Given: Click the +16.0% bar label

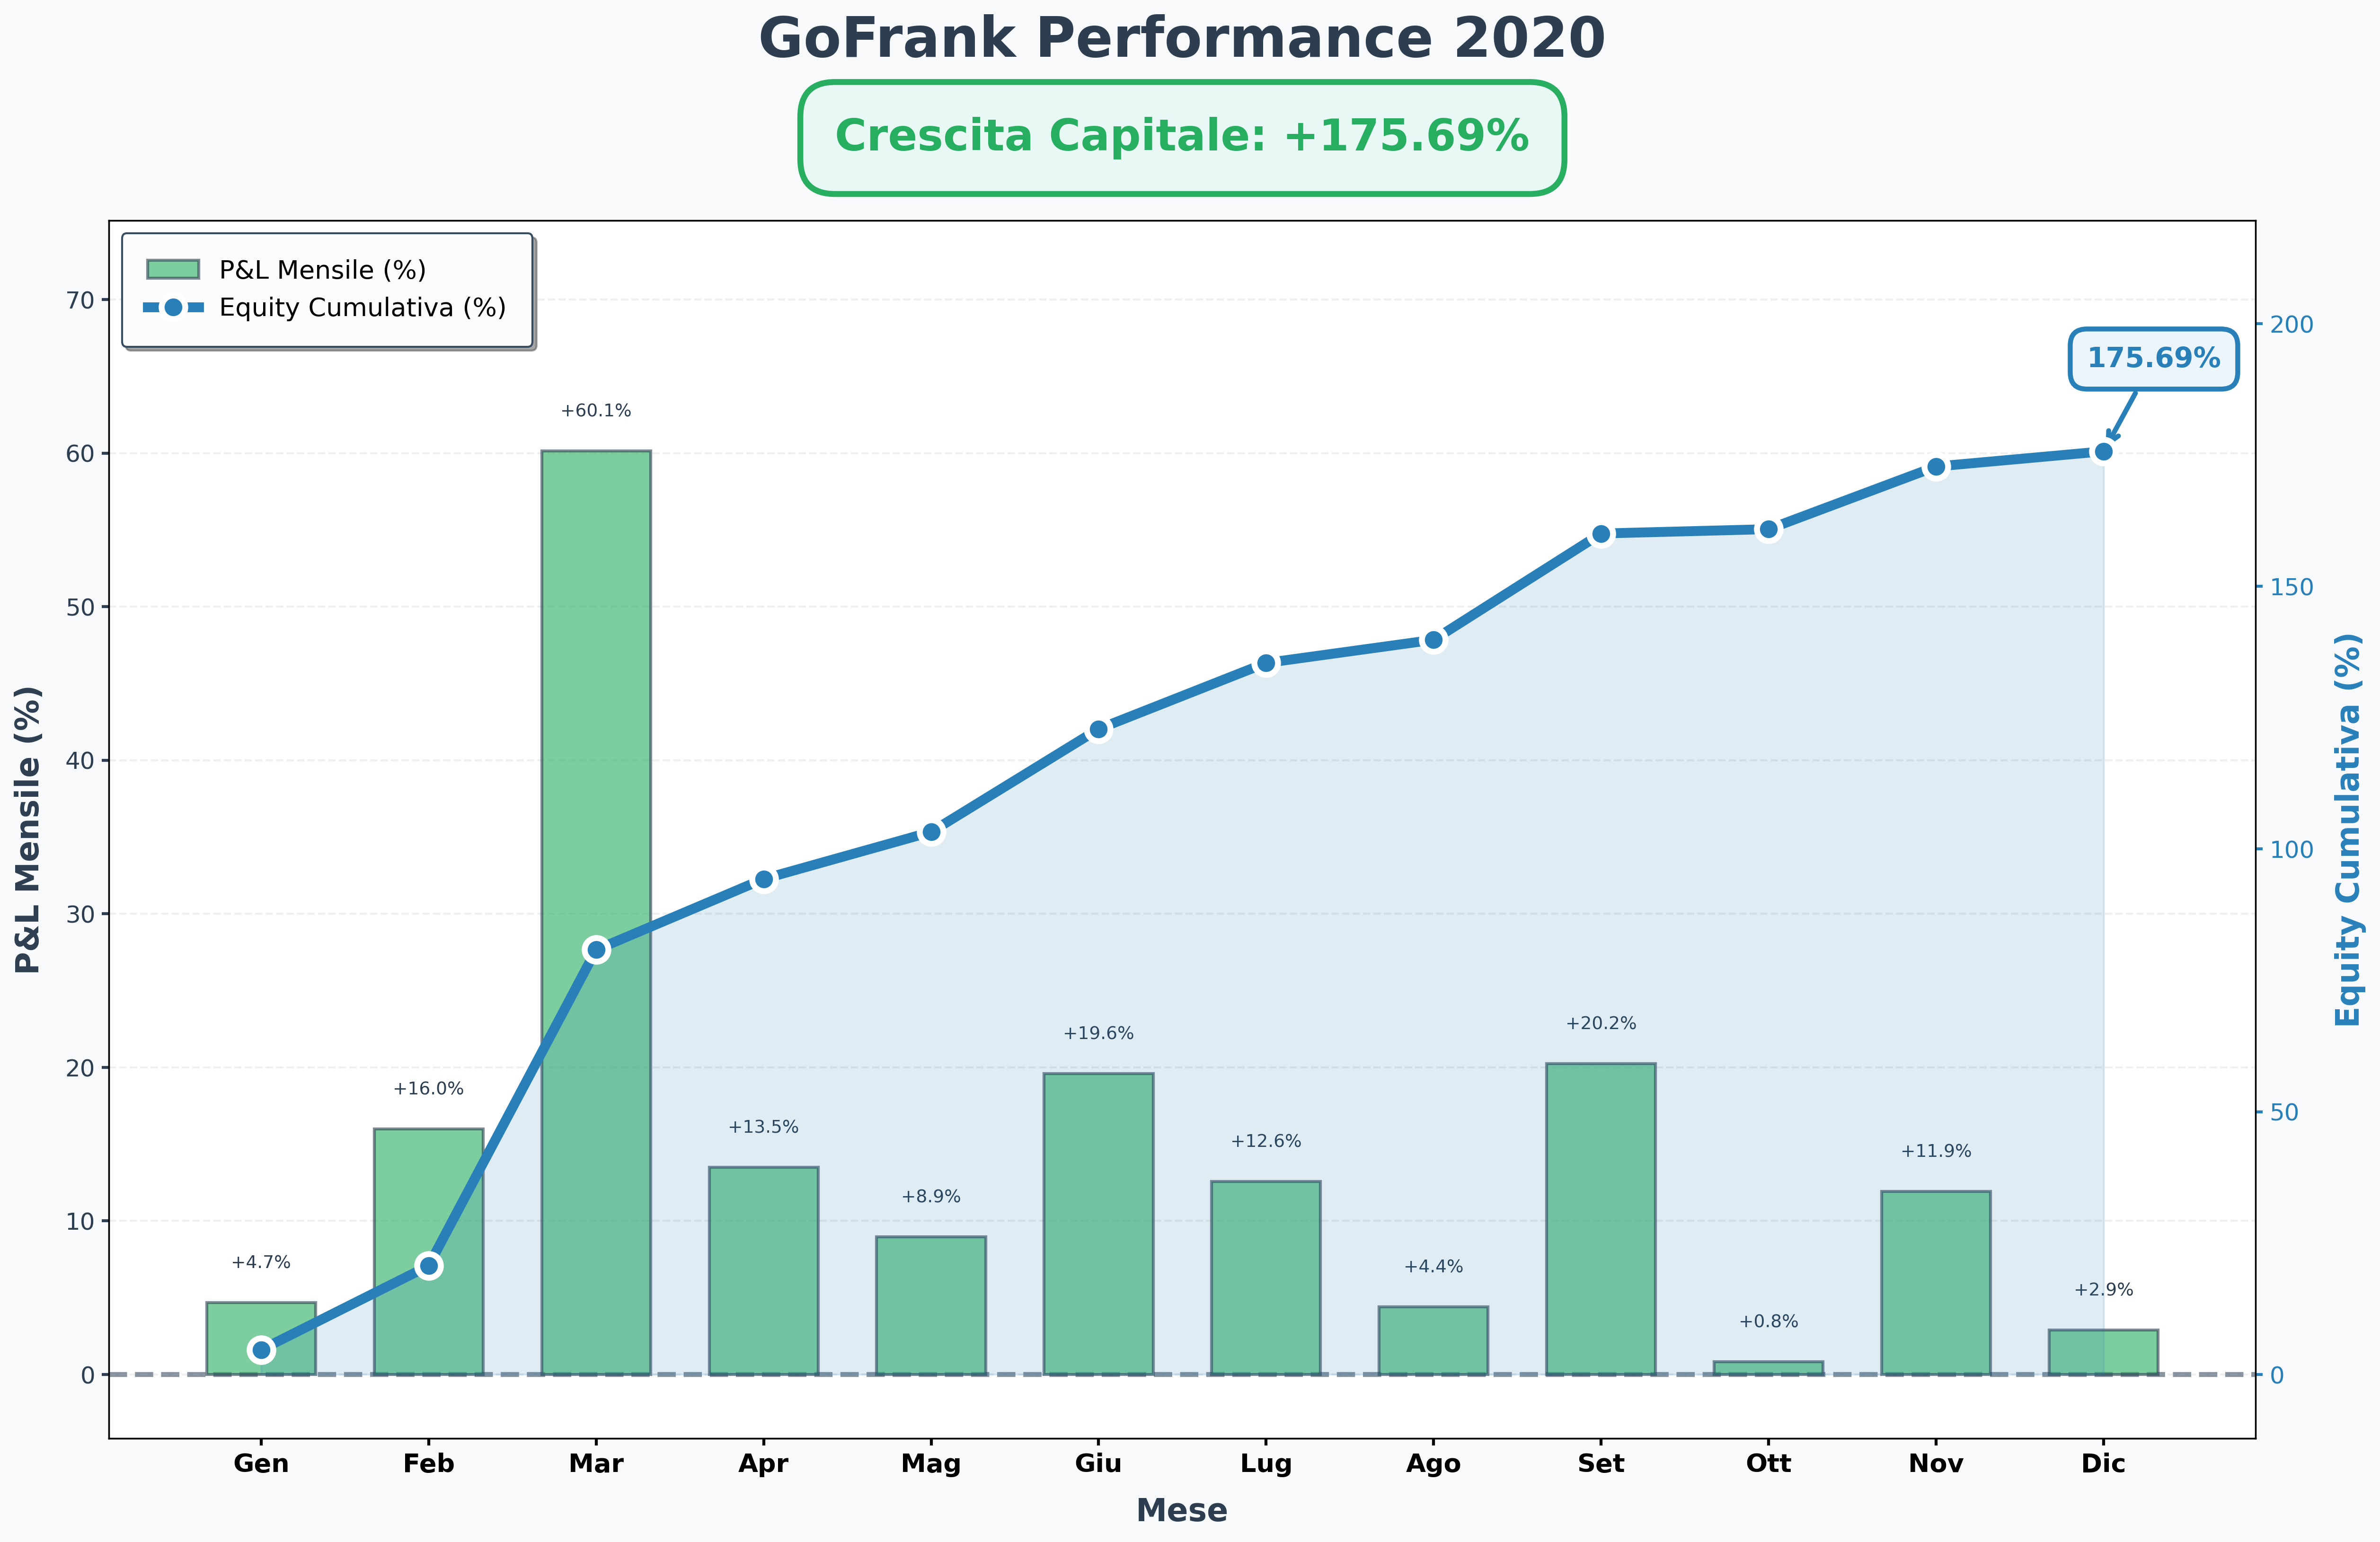Looking at the screenshot, I should coord(428,1089).
